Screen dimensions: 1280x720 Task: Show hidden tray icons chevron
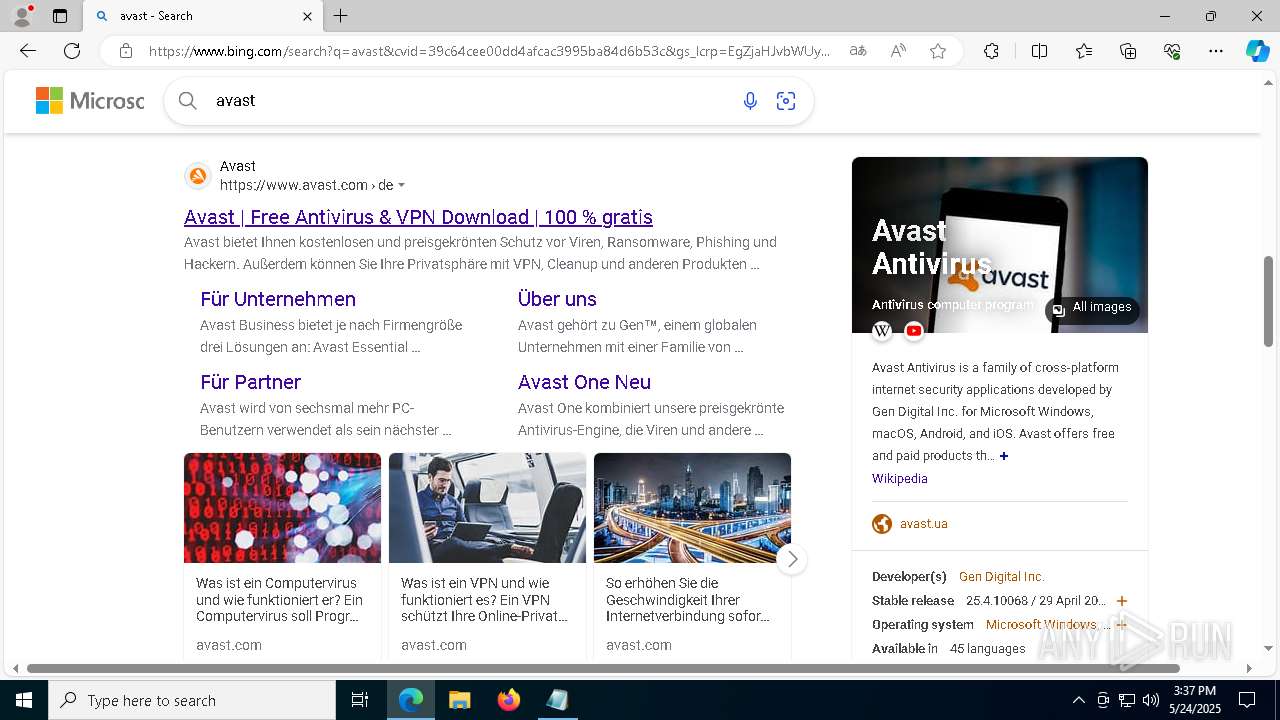click(x=1078, y=700)
